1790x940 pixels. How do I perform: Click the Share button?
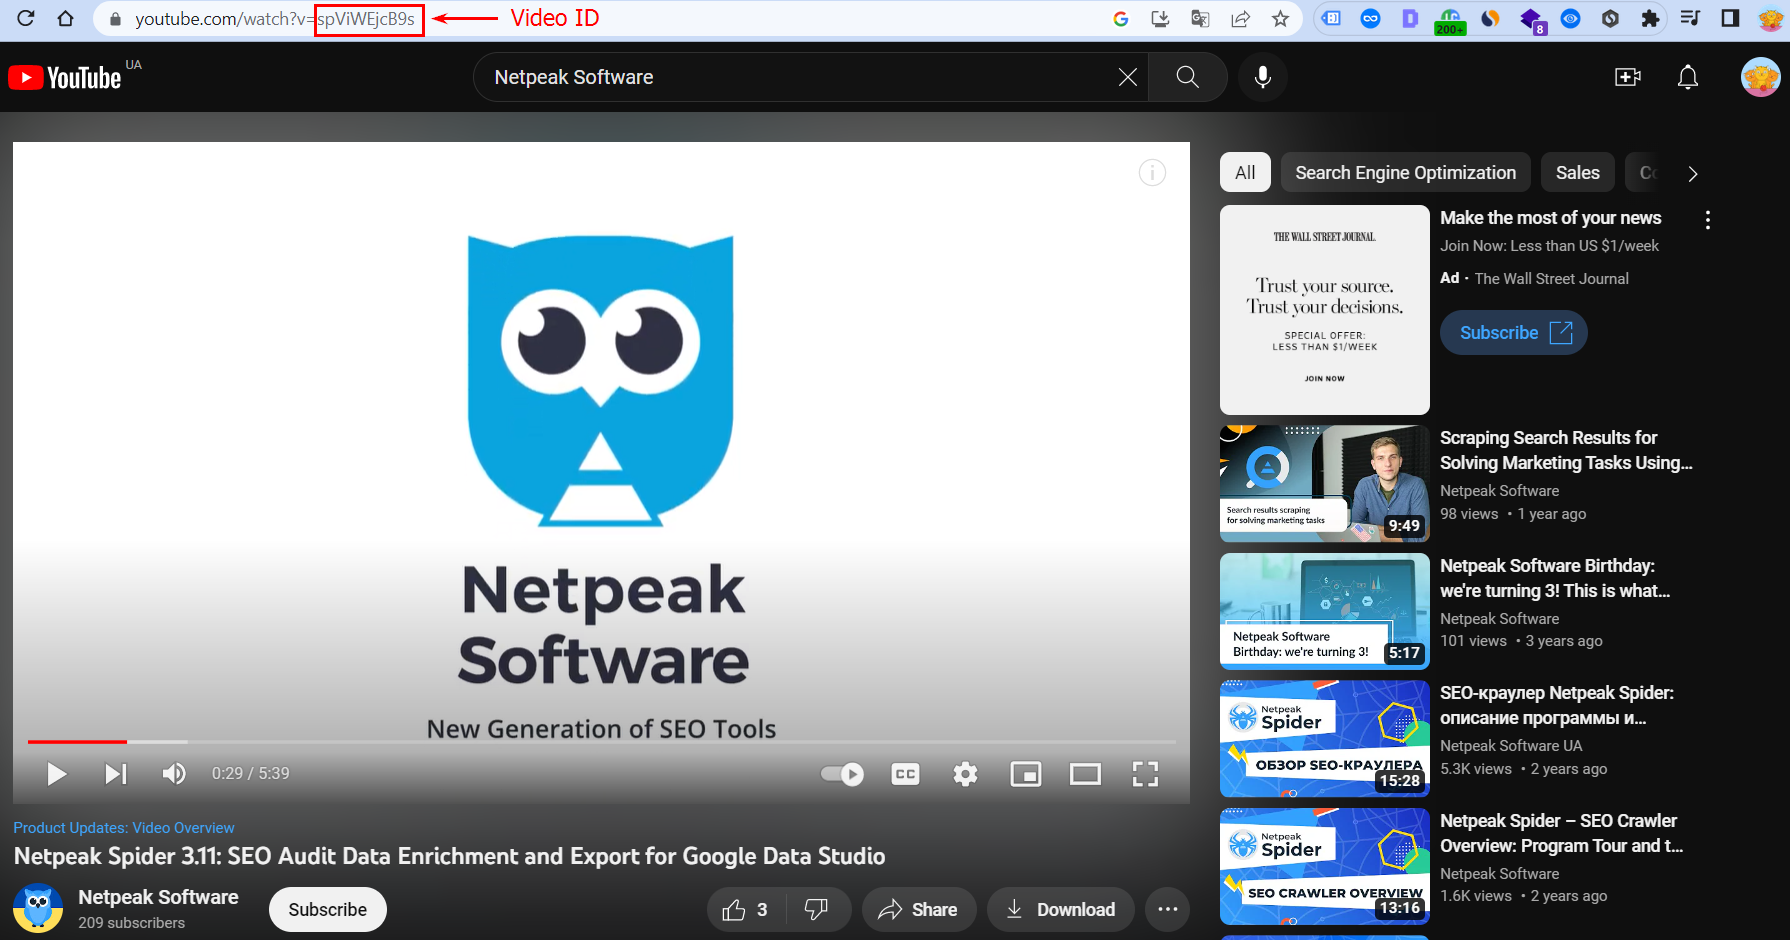coord(918,909)
